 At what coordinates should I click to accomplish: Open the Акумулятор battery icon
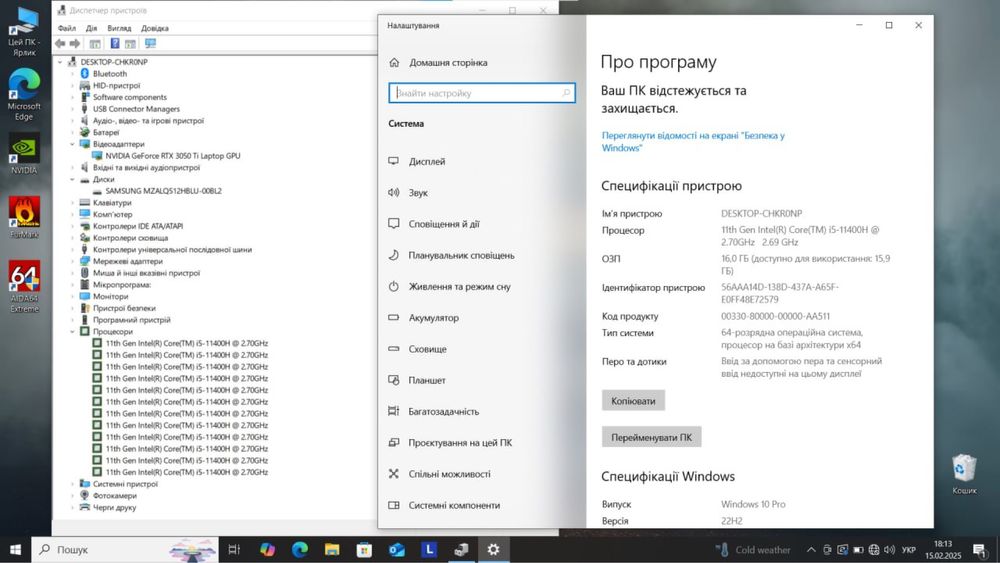point(393,318)
